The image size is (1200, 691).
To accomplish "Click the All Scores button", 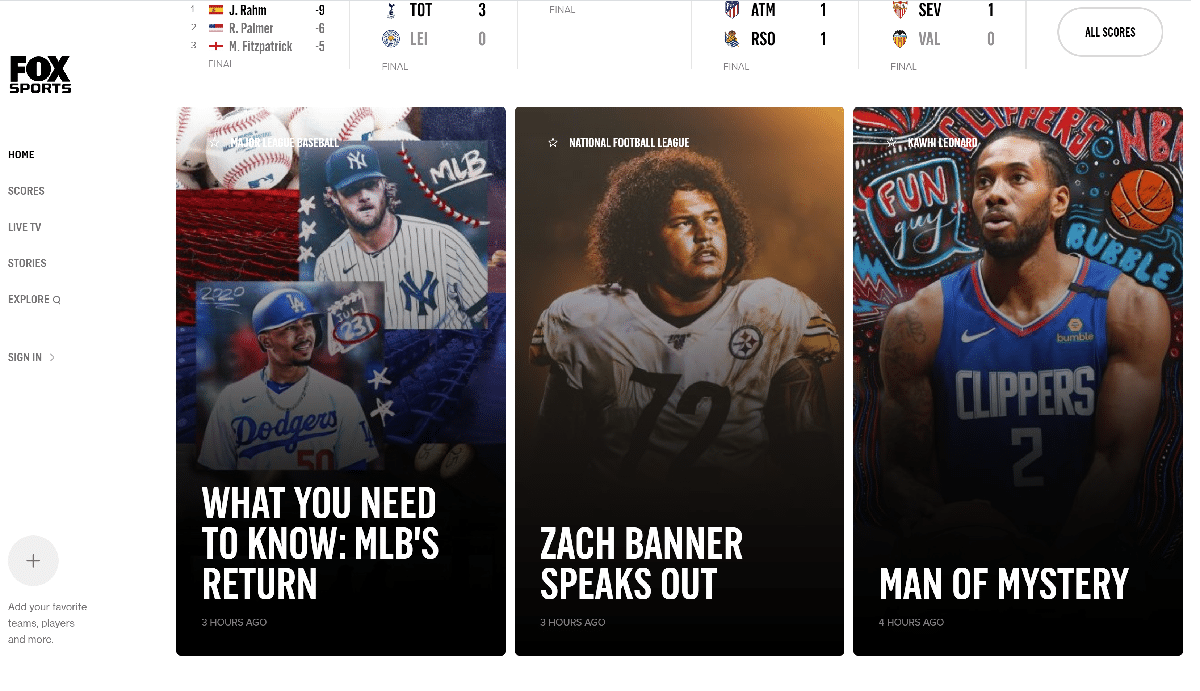I will 1110,32.
